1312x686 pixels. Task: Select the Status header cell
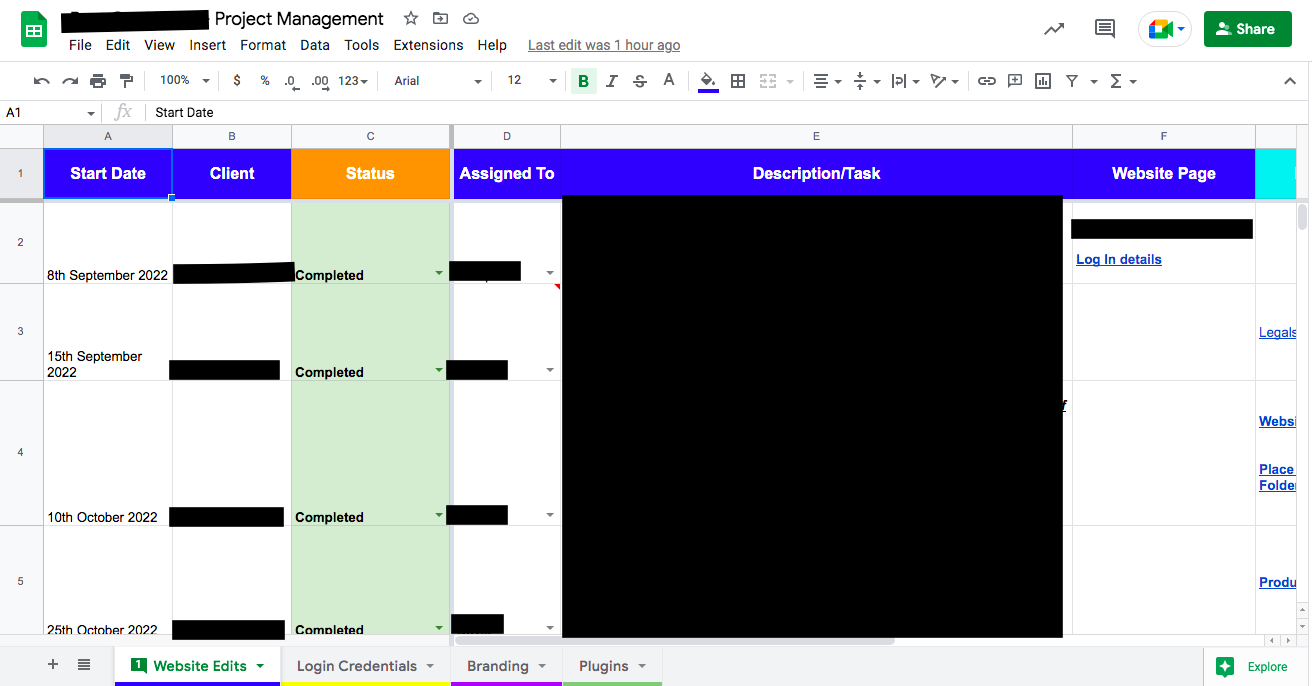click(x=371, y=174)
